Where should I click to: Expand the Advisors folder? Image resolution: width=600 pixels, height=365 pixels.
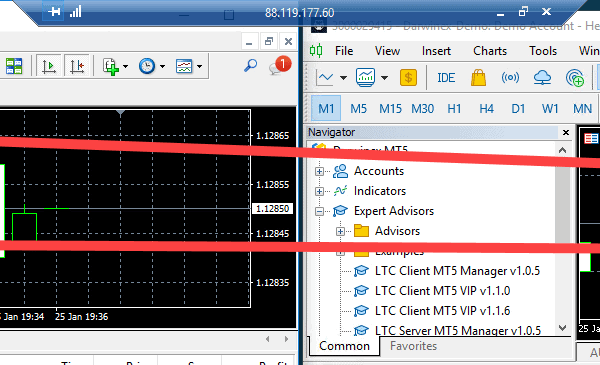point(340,231)
